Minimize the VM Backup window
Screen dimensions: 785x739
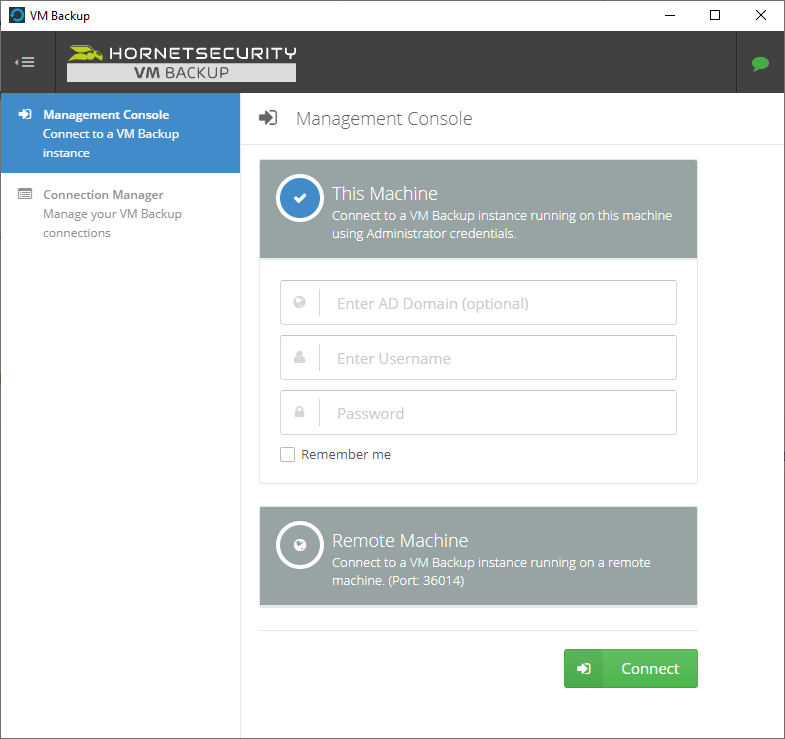670,16
